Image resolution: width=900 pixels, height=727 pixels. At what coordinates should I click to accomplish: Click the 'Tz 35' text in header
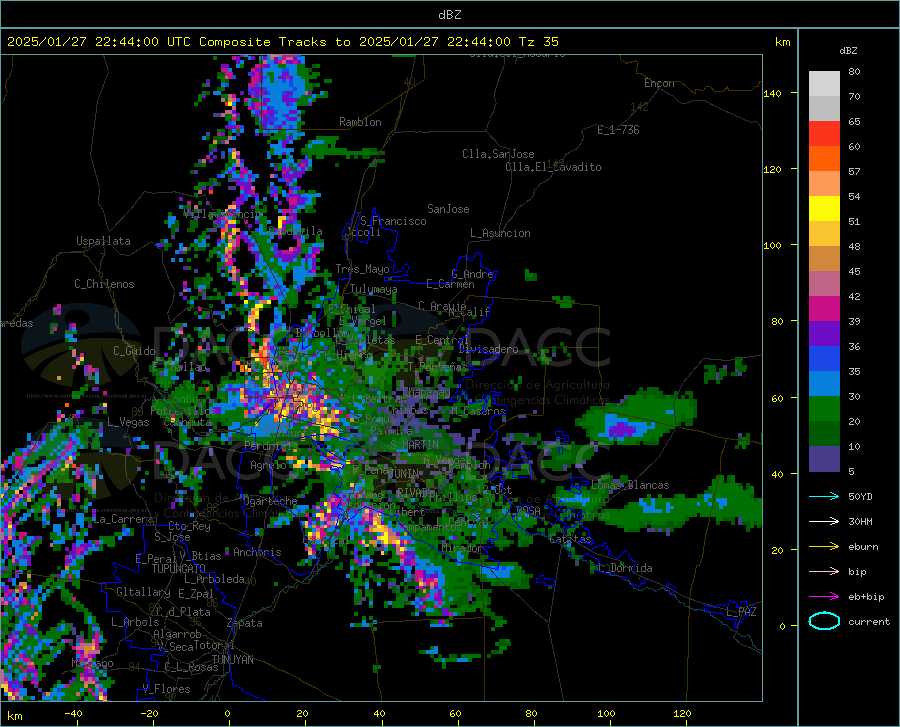[538, 42]
